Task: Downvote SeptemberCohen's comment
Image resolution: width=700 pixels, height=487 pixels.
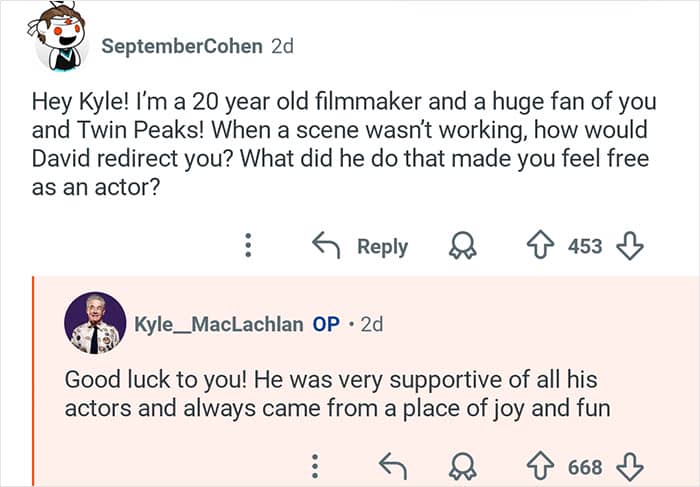Action: click(630, 246)
